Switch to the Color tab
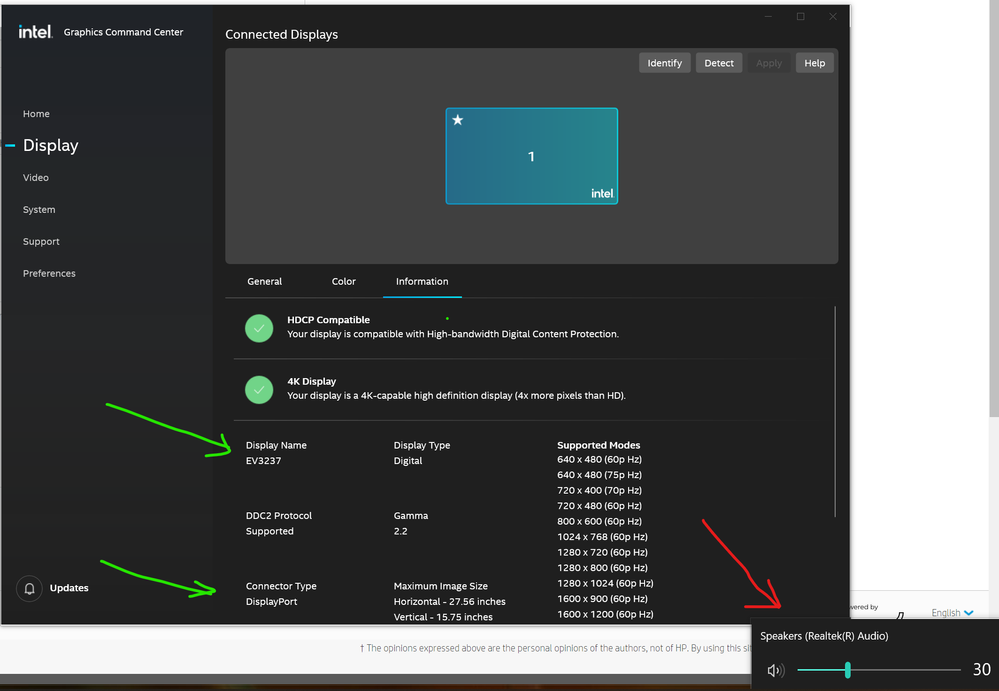 click(x=343, y=281)
